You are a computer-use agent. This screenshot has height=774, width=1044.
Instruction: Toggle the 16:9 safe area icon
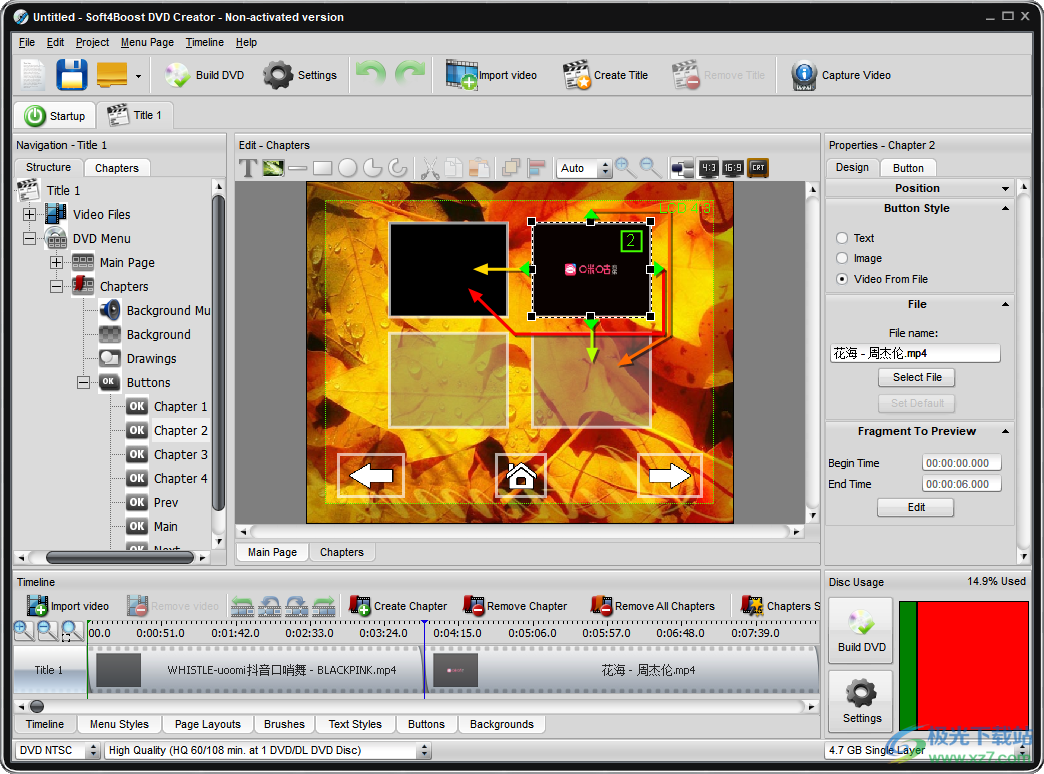[x=732, y=168]
